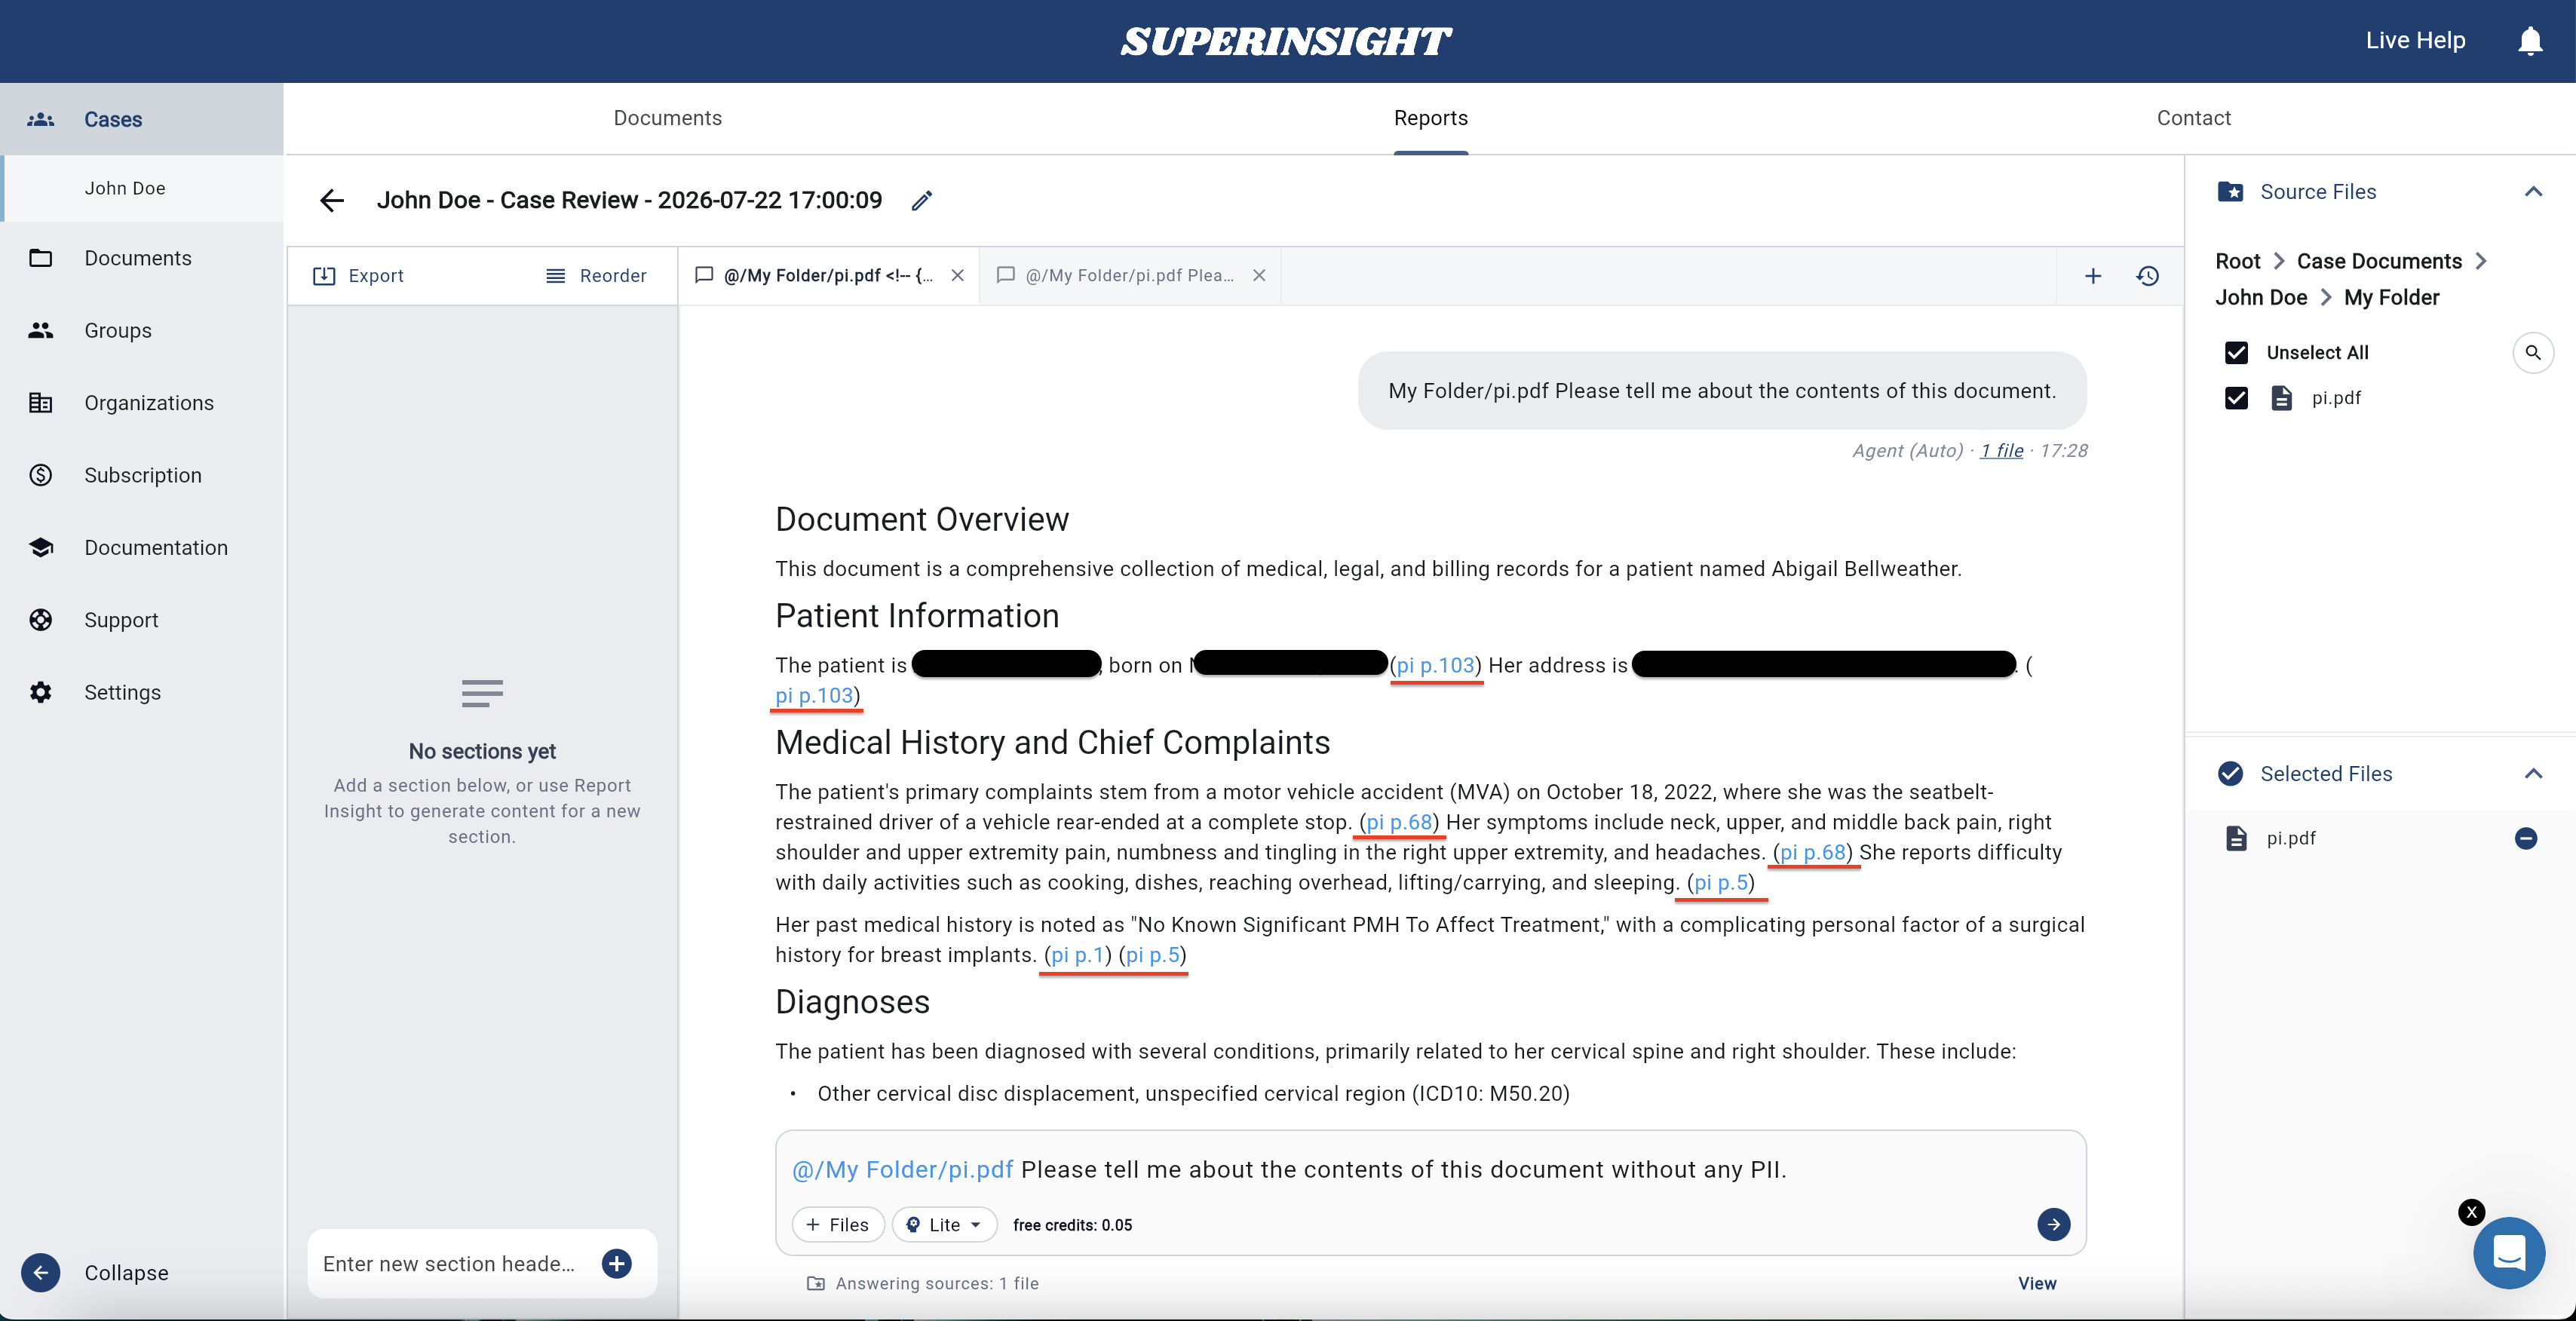Collapse the Selected Files panel chevron

click(2532, 774)
